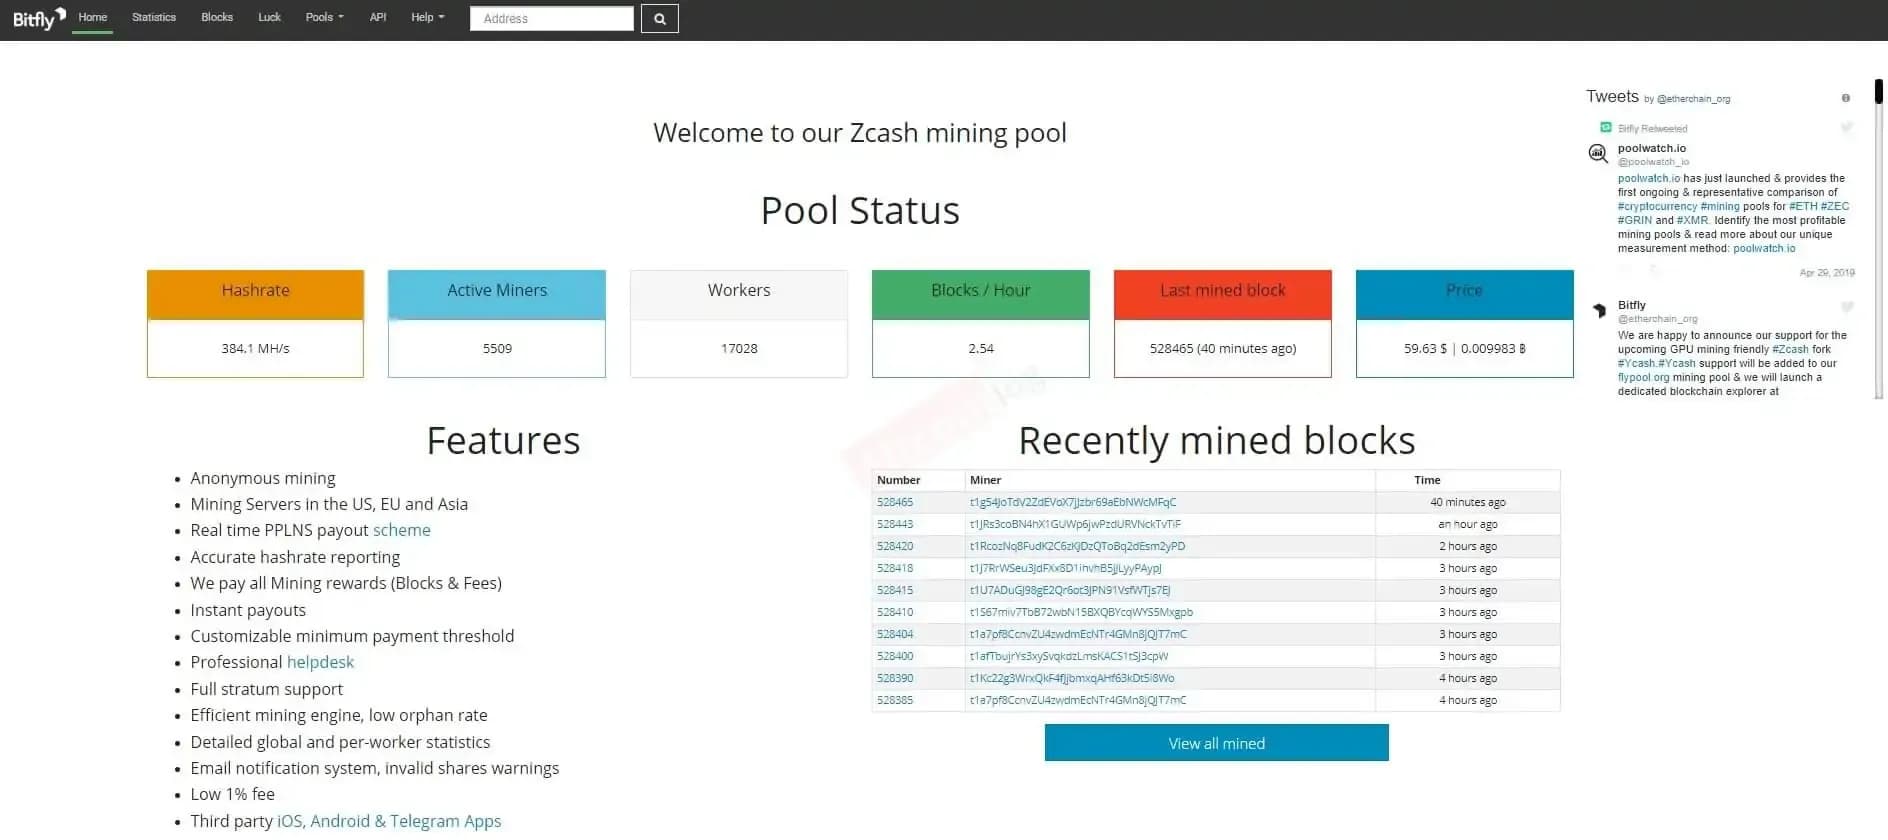Go to the Home tab

(x=93, y=17)
